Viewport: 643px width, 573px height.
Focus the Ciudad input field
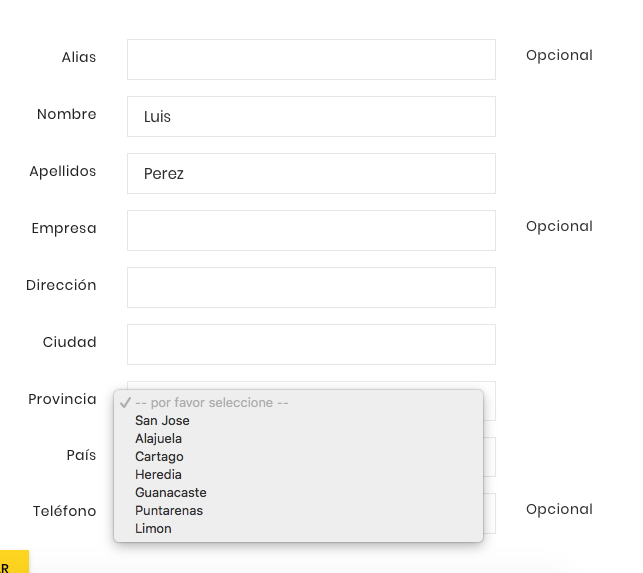point(311,344)
